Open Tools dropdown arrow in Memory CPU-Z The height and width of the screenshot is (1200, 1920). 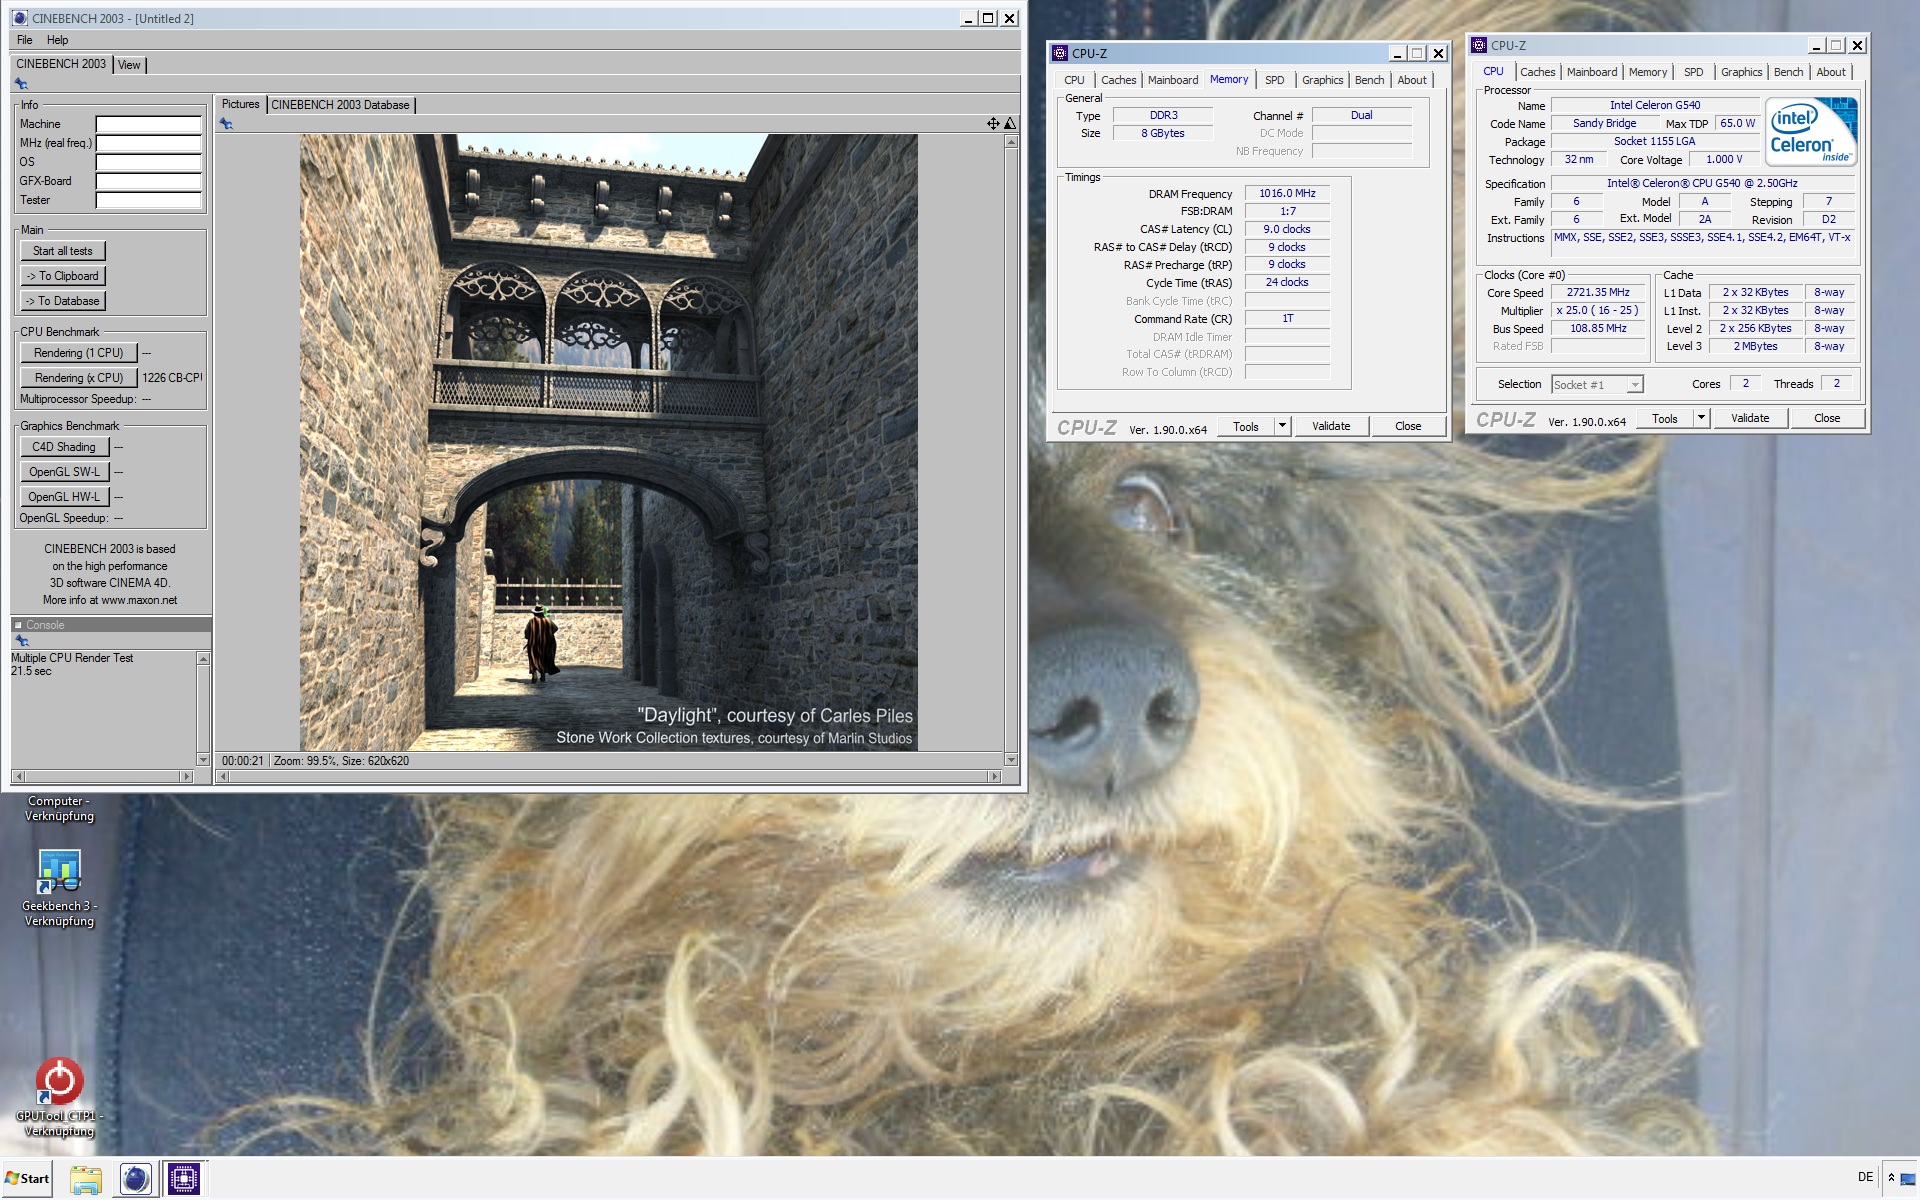[1282, 426]
